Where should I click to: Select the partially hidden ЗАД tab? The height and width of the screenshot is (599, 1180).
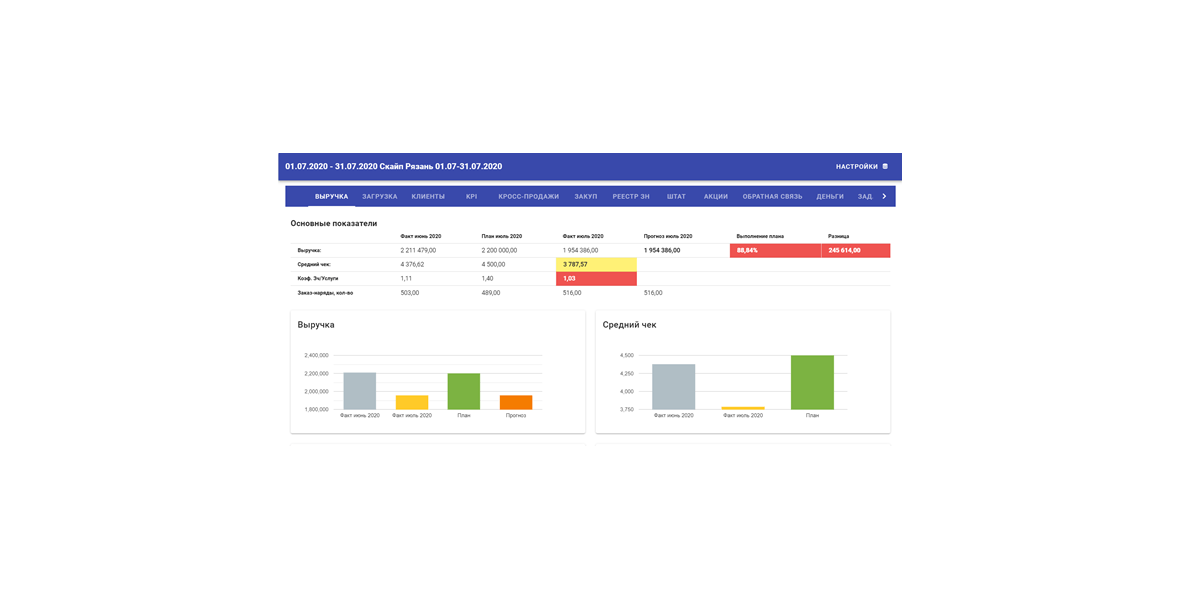coord(865,196)
